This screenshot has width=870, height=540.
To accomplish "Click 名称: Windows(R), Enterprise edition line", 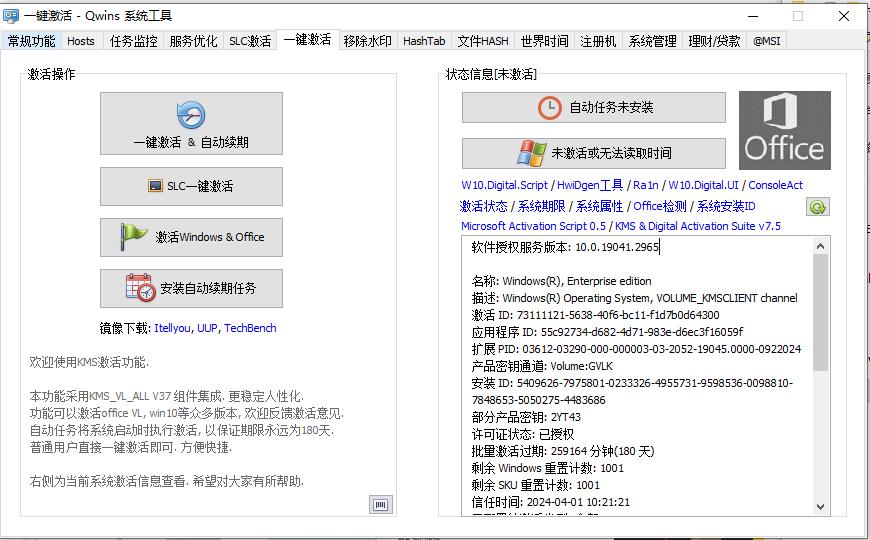I will click(x=561, y=281).
